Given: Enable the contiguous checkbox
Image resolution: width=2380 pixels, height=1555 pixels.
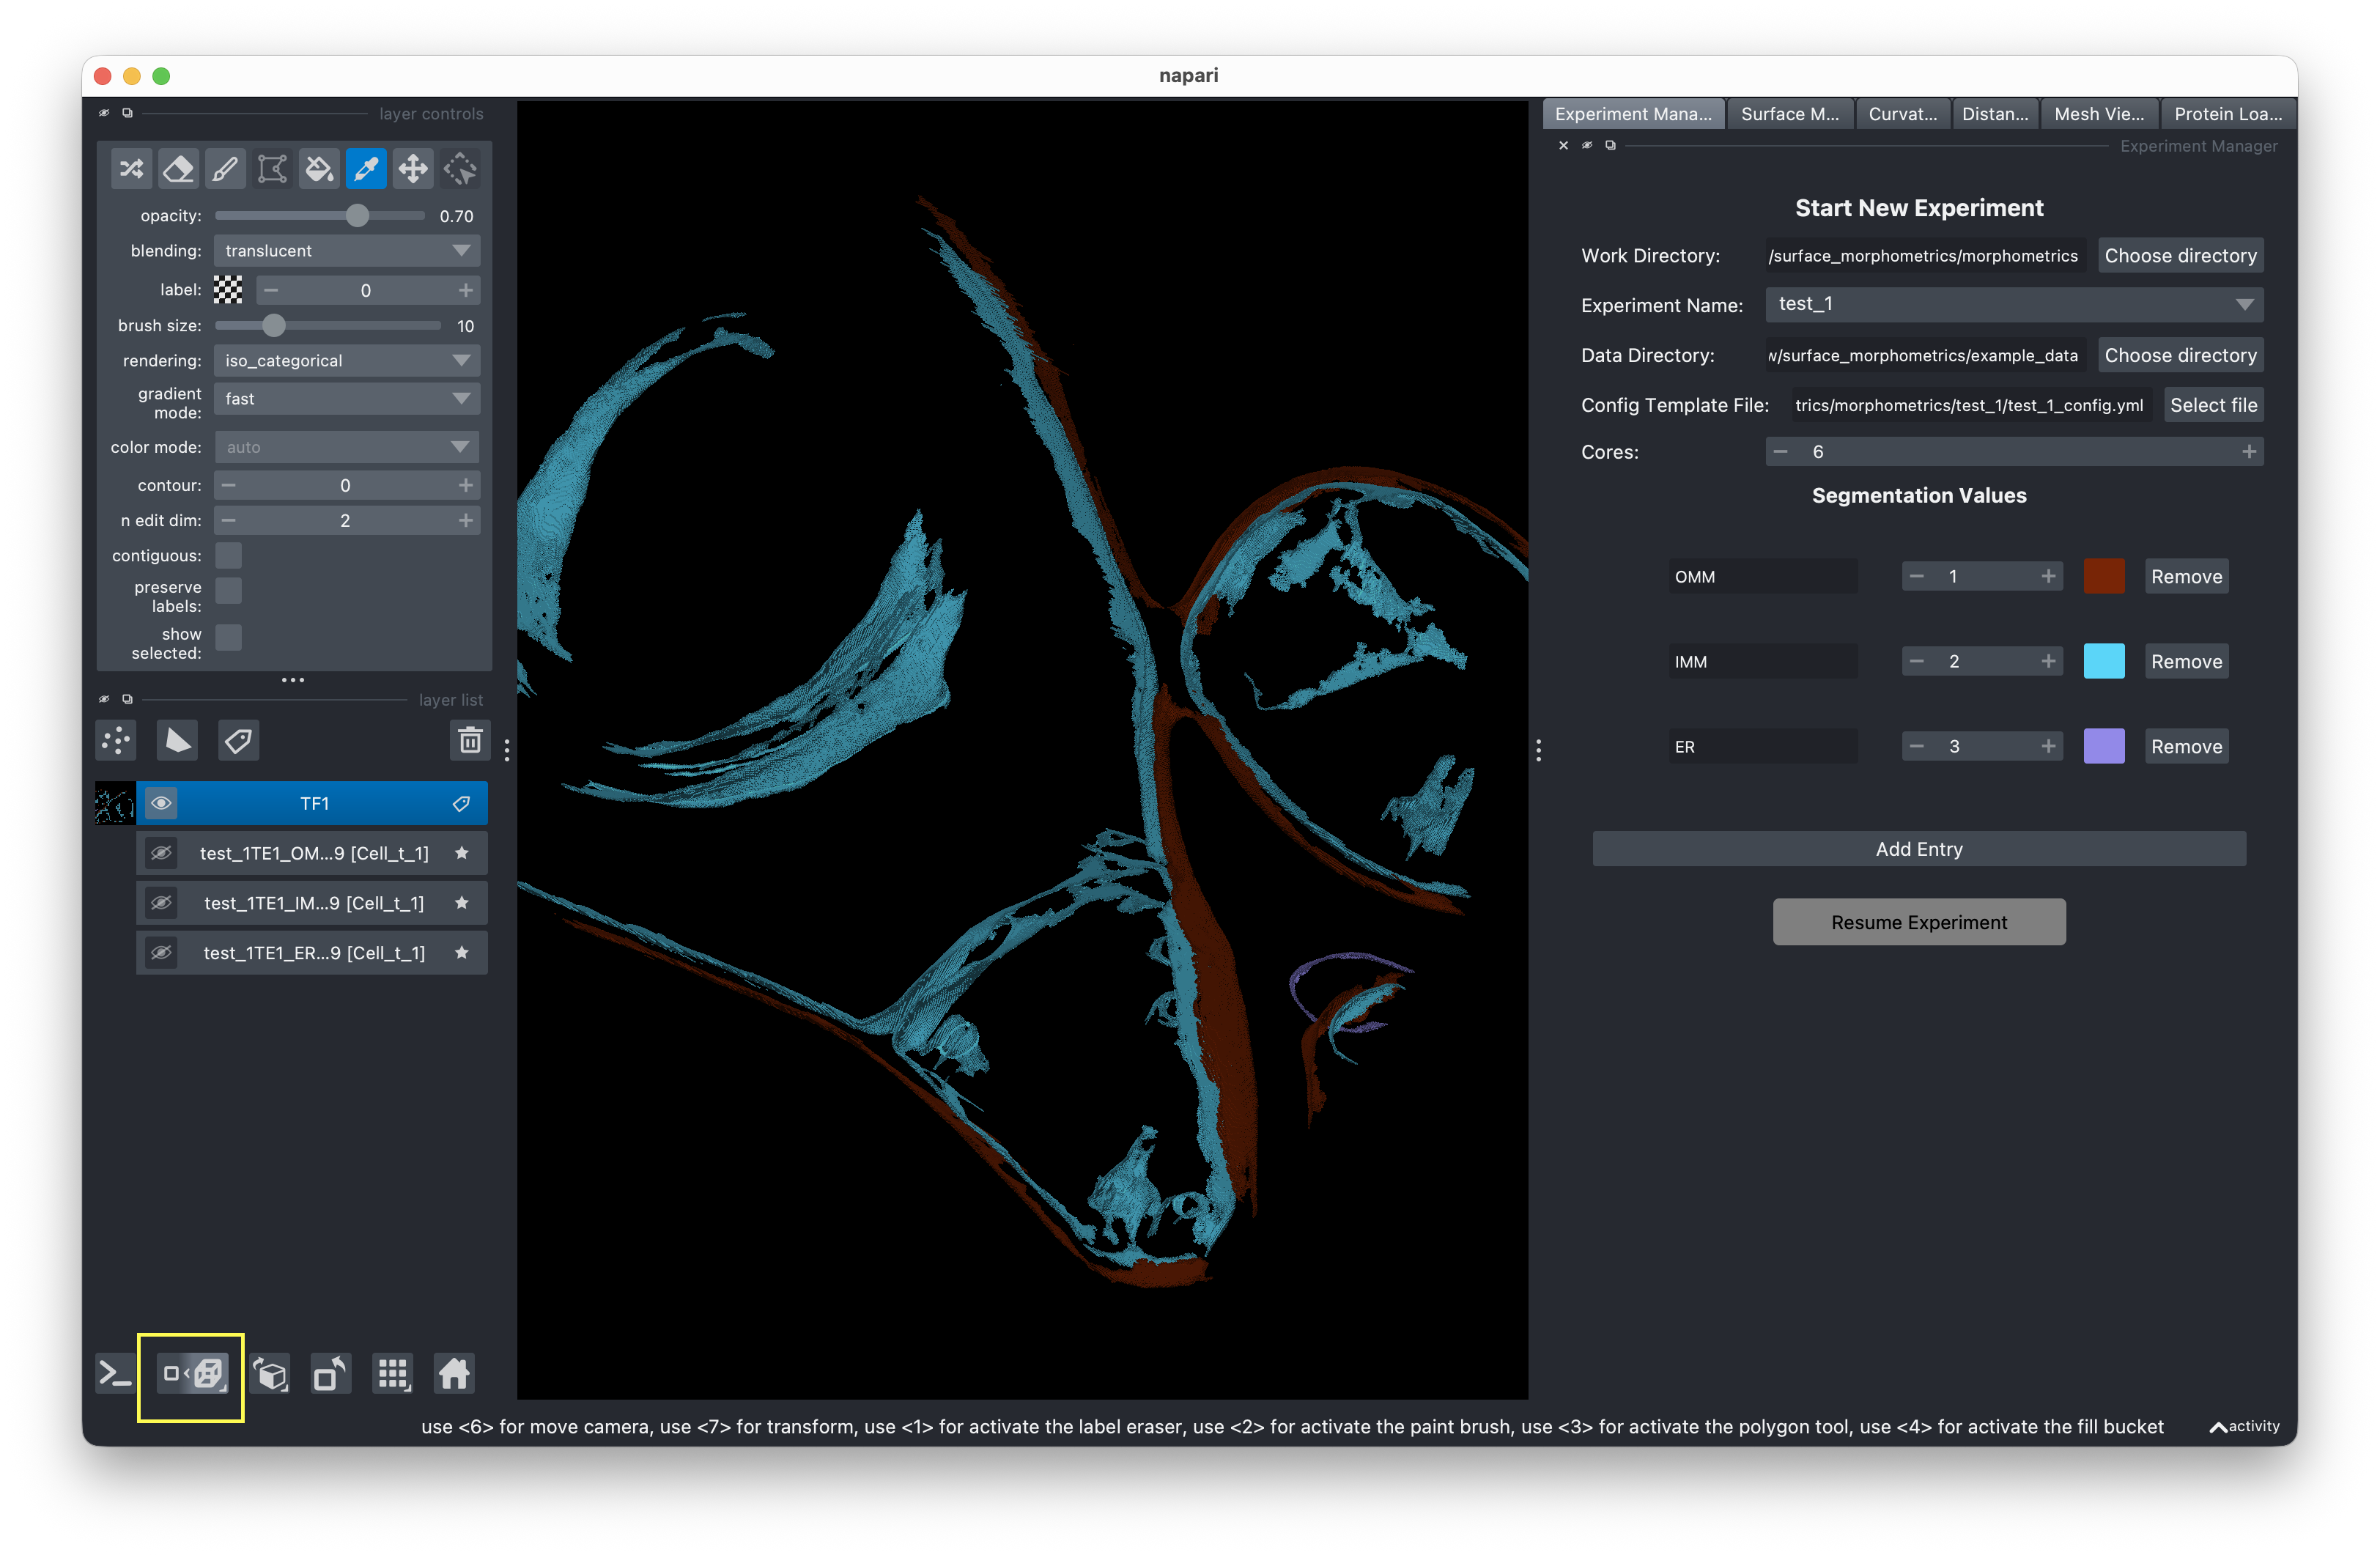Looking at the screenshot, I should [x=229, y=556].
